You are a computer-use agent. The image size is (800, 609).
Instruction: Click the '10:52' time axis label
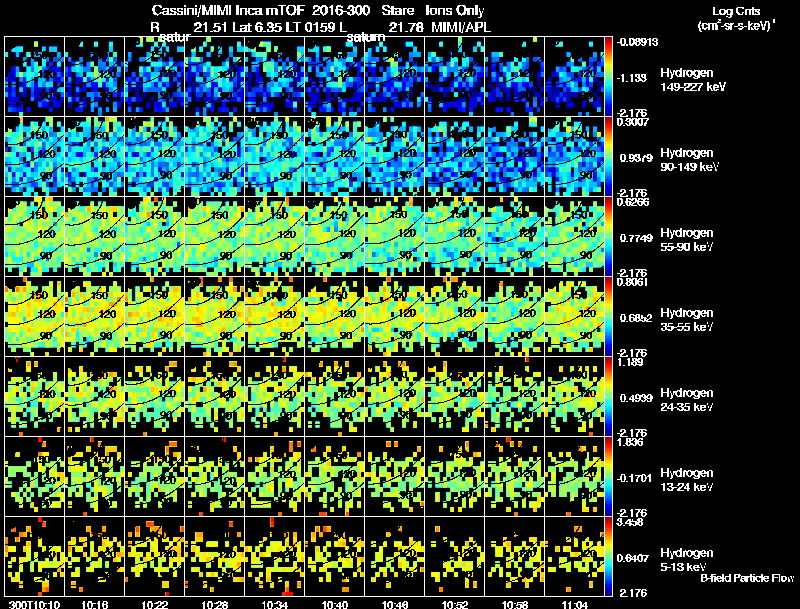pyautogui.click(x=455, y=604)
